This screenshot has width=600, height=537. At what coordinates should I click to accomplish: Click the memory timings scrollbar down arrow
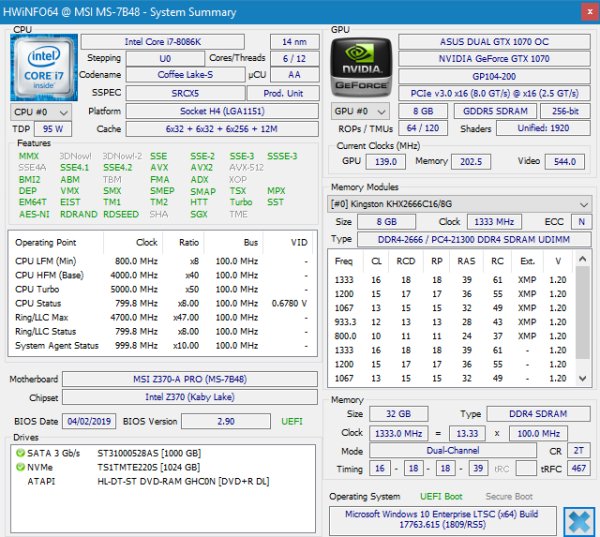click(582, 378)
